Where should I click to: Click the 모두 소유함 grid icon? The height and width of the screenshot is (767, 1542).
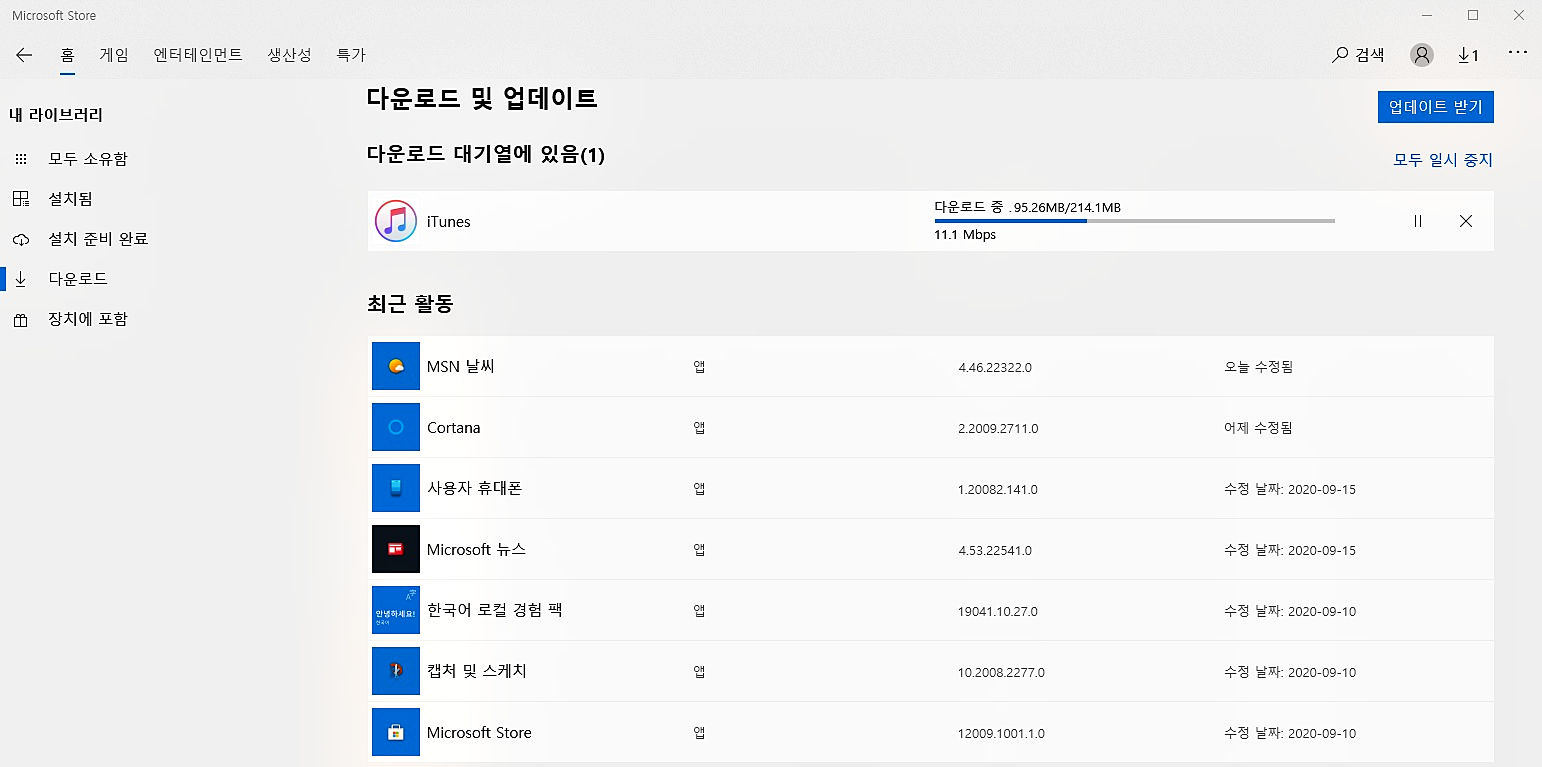(x=21, y=159)
